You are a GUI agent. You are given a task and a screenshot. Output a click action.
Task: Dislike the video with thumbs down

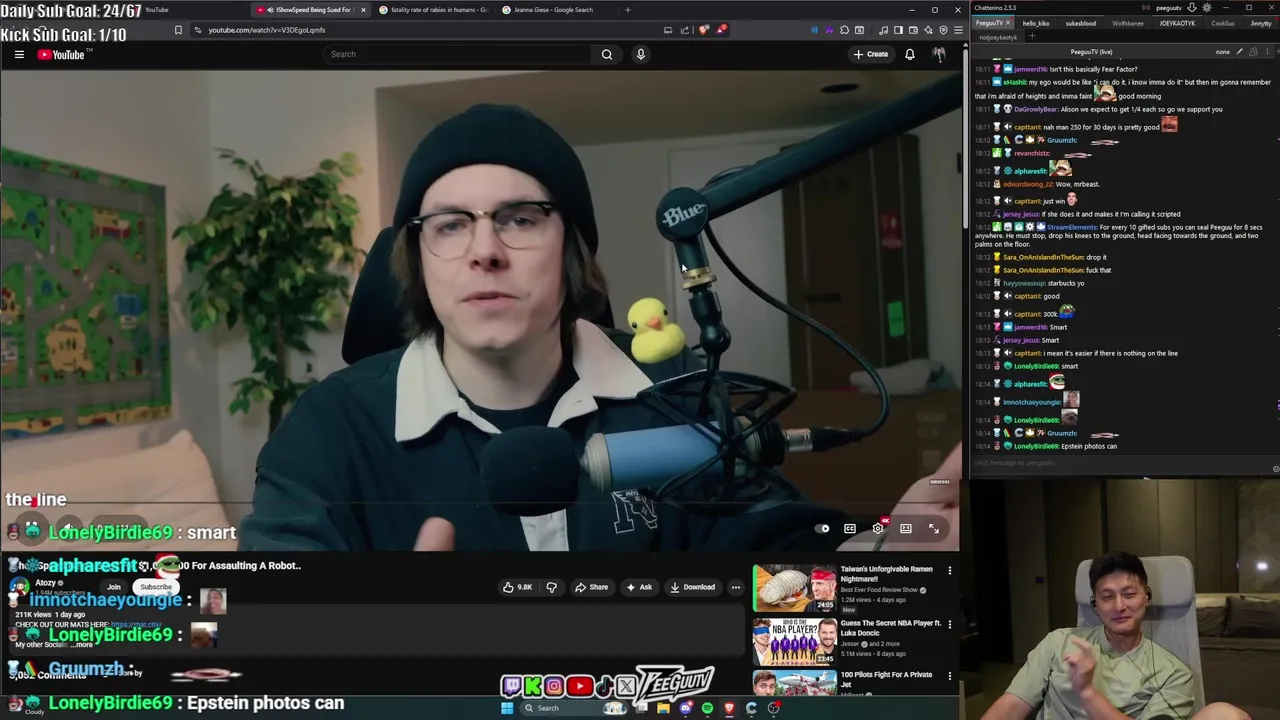point(551,587)
